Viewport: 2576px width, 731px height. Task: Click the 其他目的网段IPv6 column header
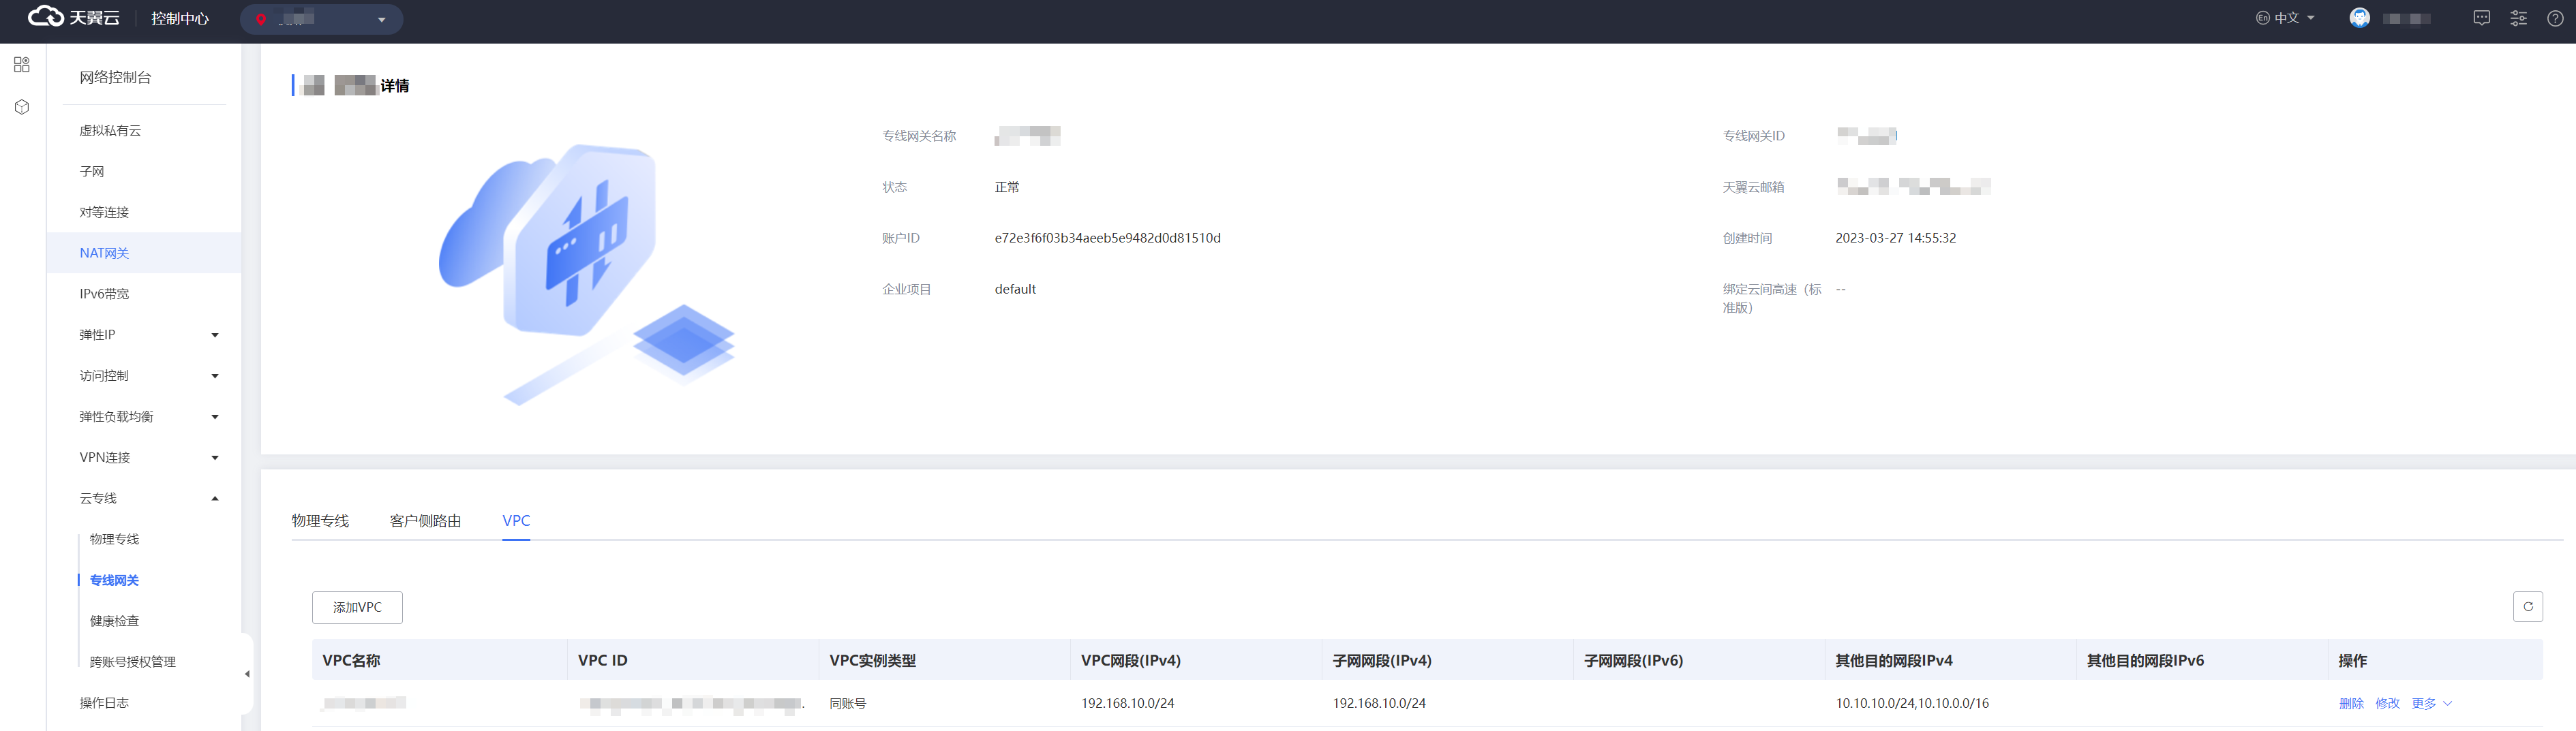coord(2145,661)
